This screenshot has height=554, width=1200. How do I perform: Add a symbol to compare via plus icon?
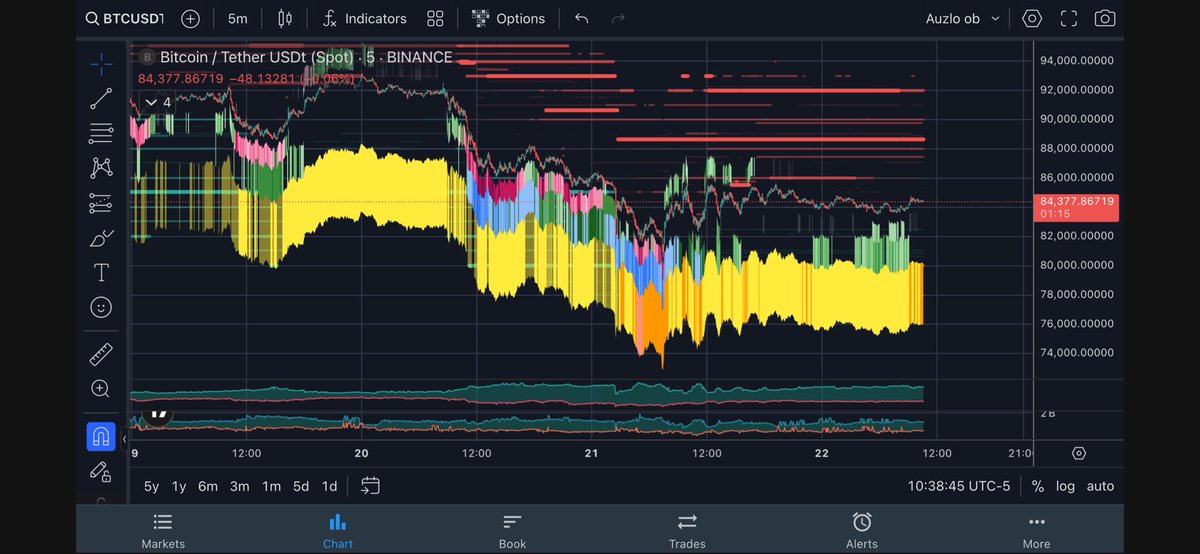(190, 18)
